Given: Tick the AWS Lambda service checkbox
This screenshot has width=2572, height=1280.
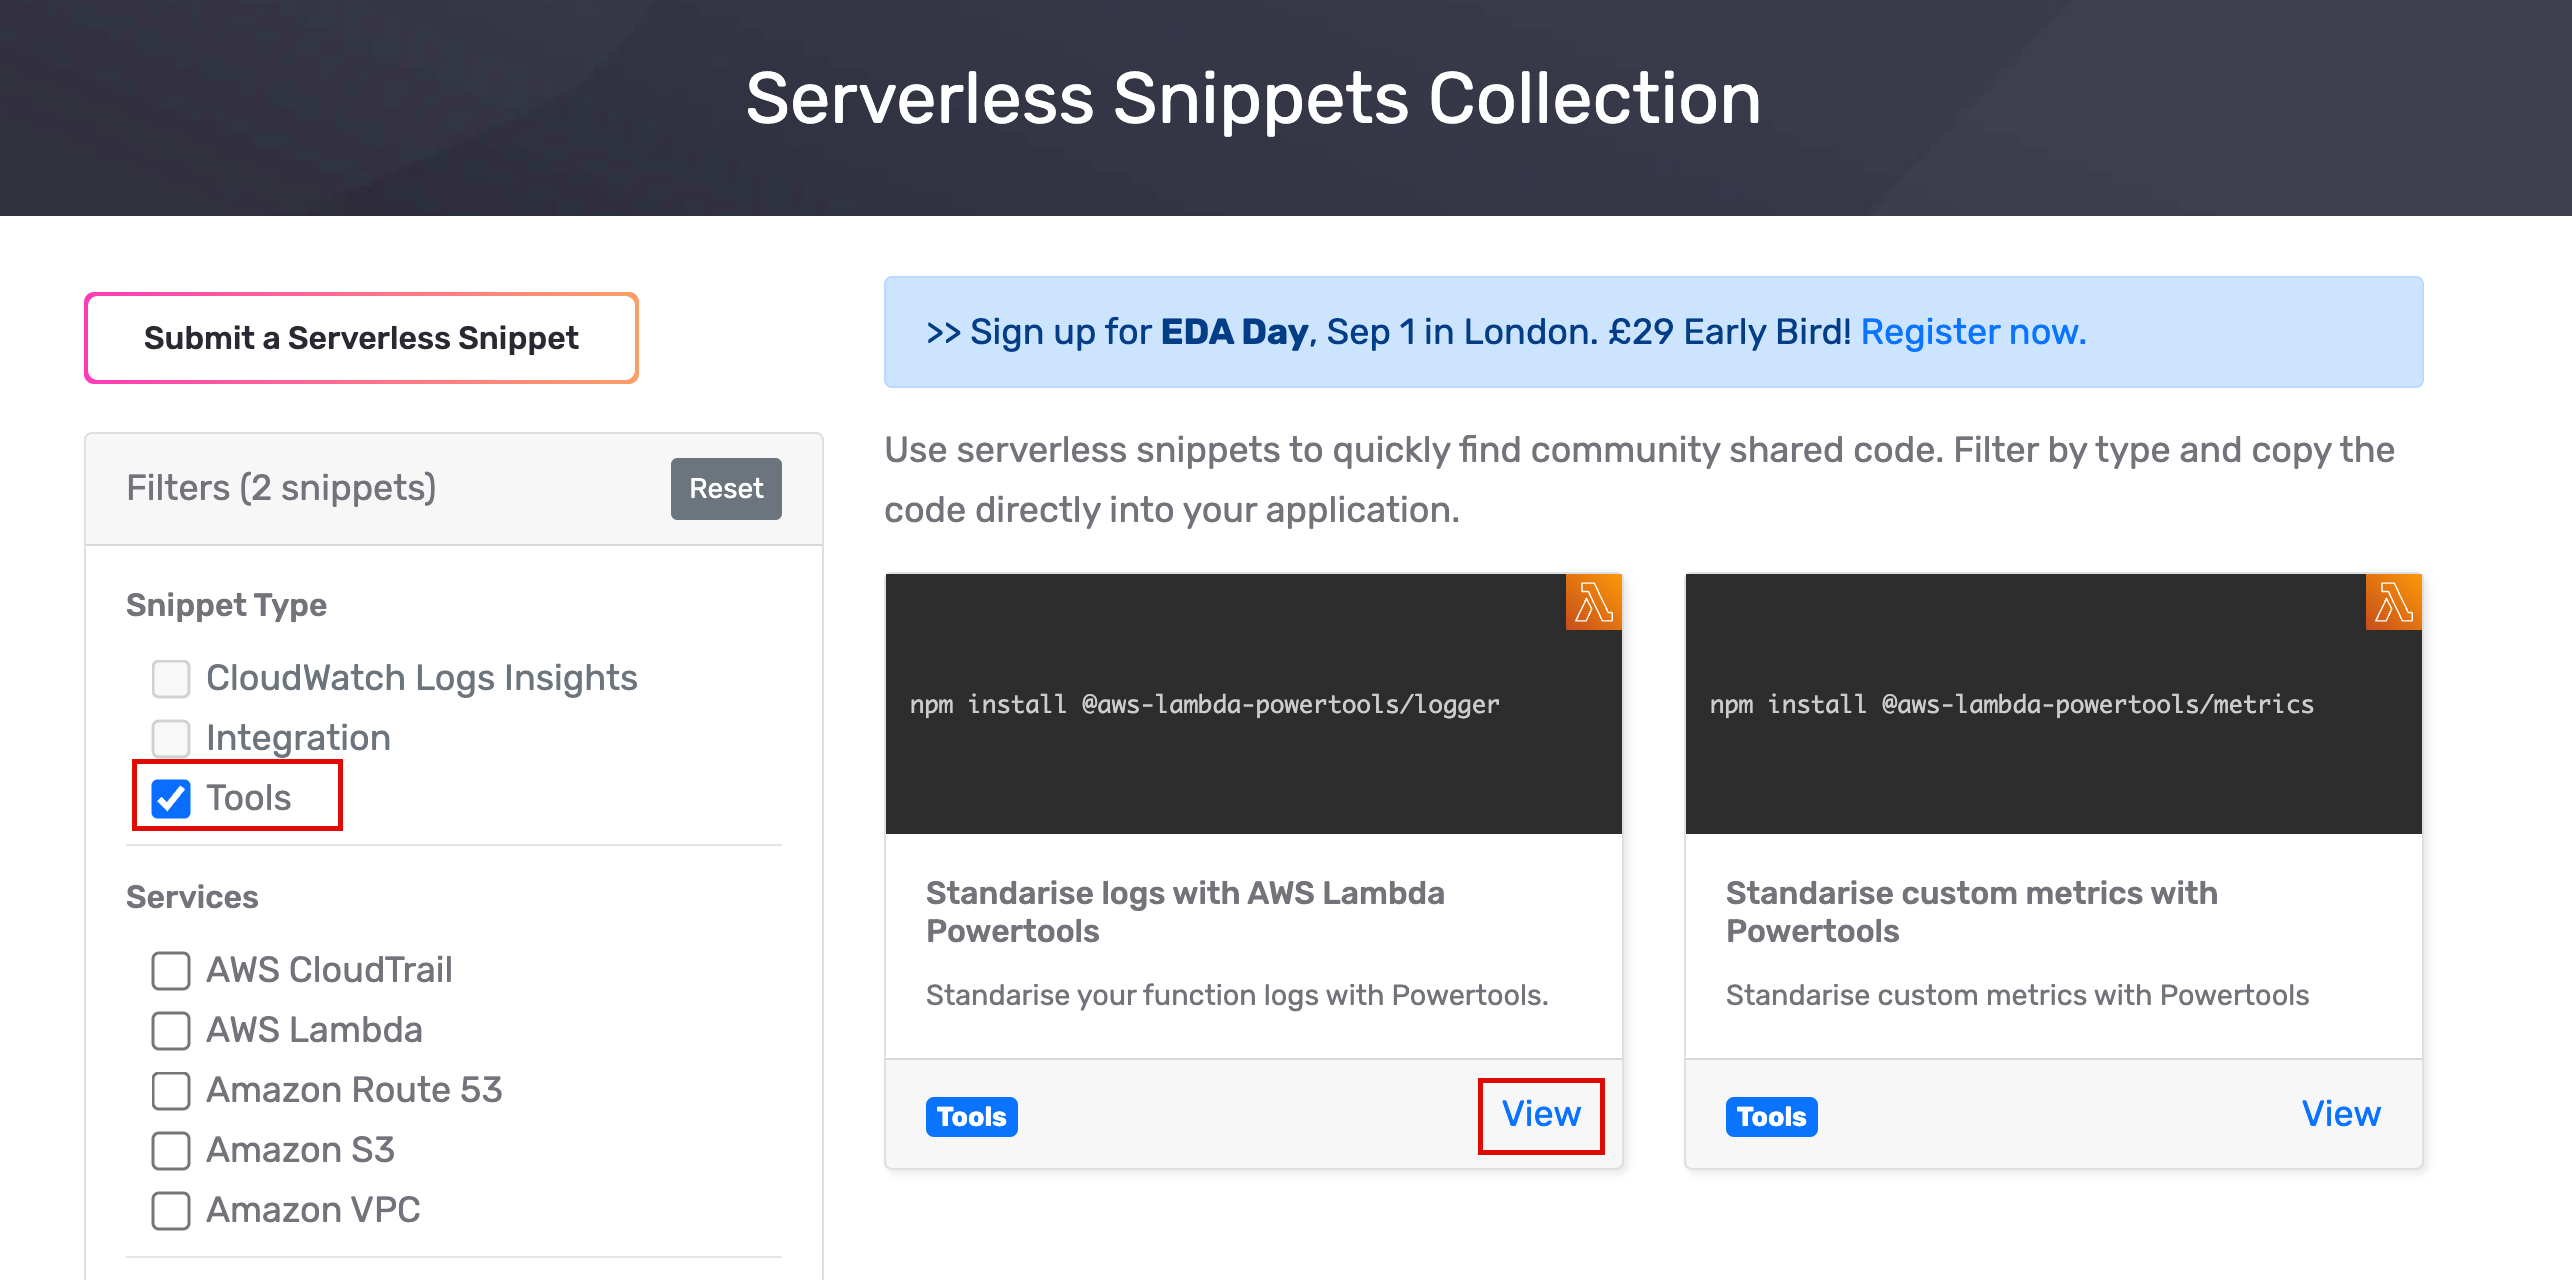Looking at the screenshot, I should tap(171, 1030).
